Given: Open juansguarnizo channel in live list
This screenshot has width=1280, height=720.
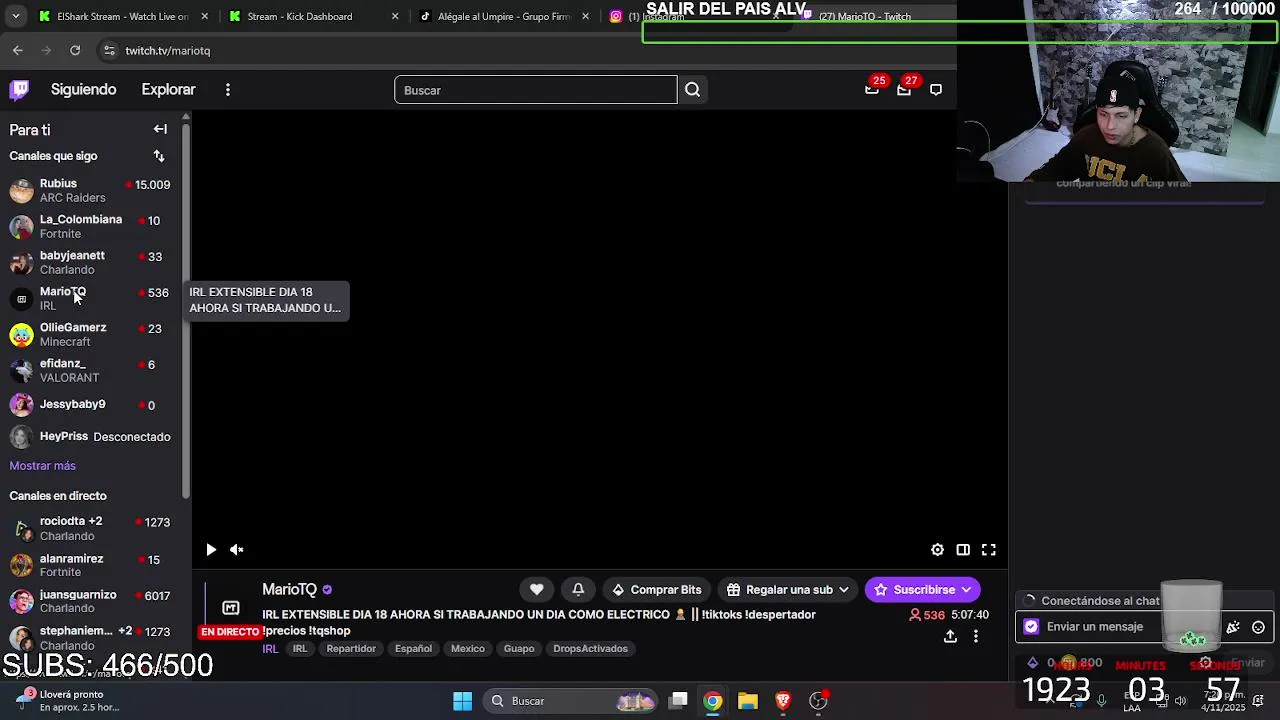Looking at the screenshot, I should click(x=90, y=601).
